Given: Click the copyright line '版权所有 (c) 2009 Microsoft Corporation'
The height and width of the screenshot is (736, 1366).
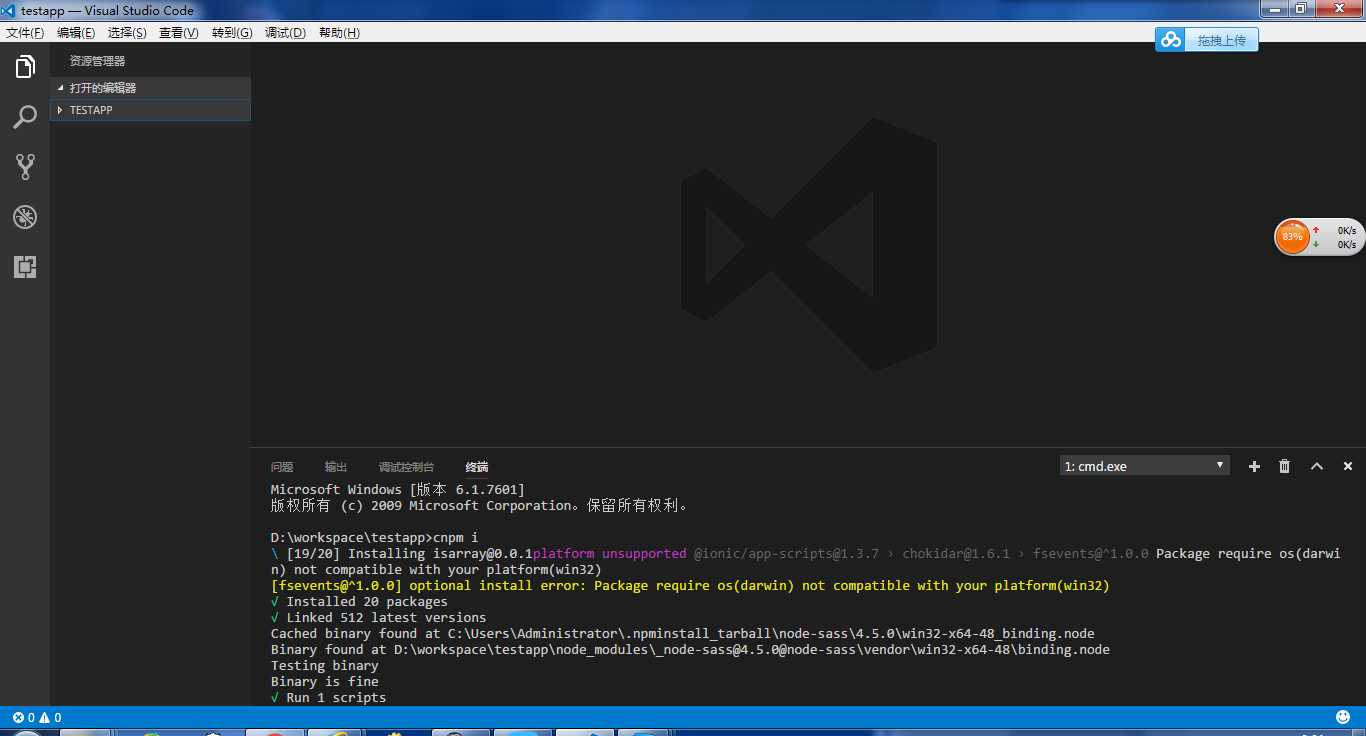Looking at the screenshot, I should click(x=480, y=505).
